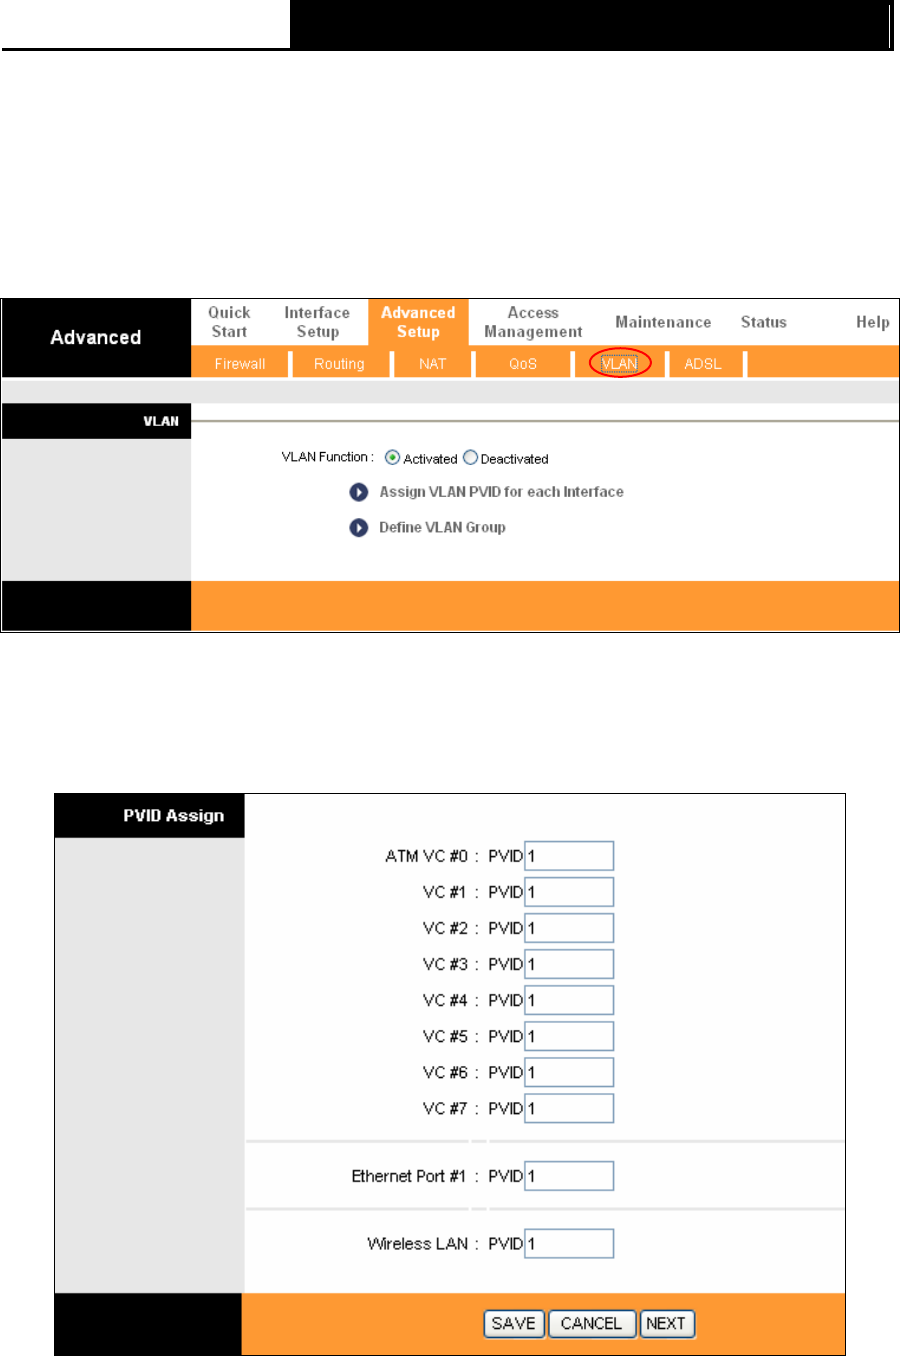Click the 'VLAN Function :' label text
The width and height of the screenshot is (900, 1356).
(328, 457)
